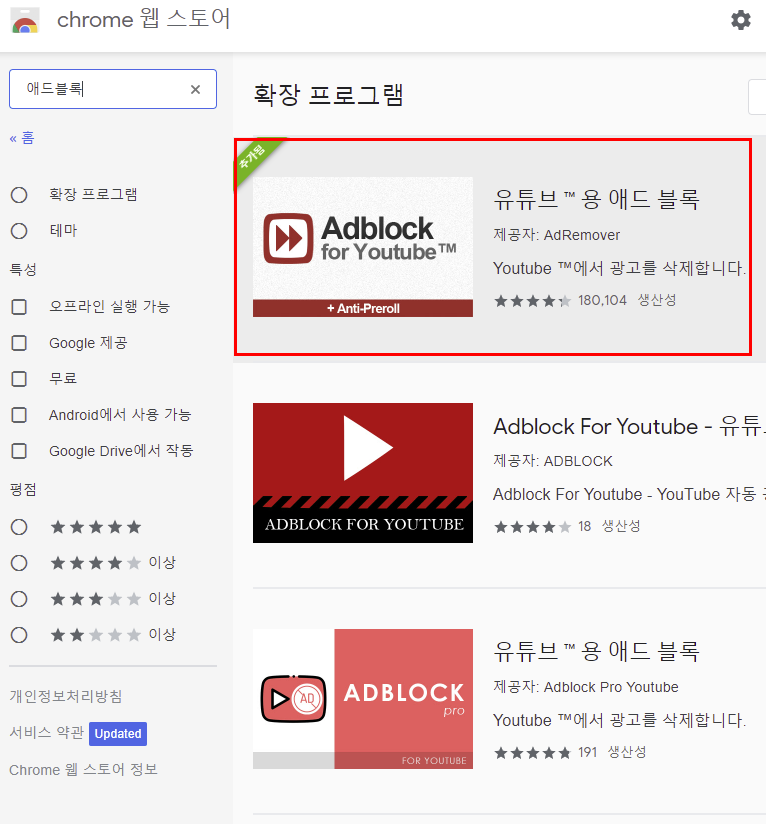This screenshot has width=766, height=824.
Task: Open the 서비스 약관 link
Action: (x=47, y=733)
